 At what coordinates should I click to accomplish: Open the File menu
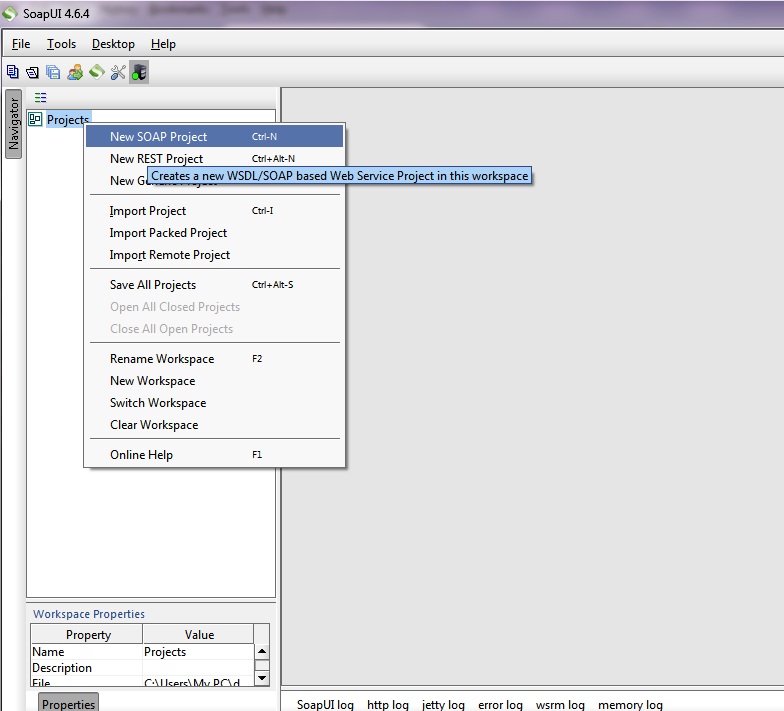coord(21,44)
